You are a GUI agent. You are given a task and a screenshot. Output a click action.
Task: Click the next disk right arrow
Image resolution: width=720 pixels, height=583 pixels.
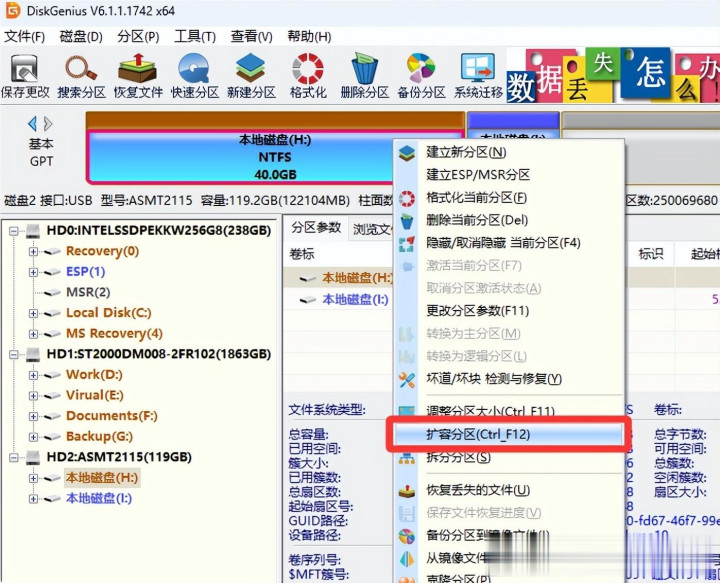click(48, 124)
